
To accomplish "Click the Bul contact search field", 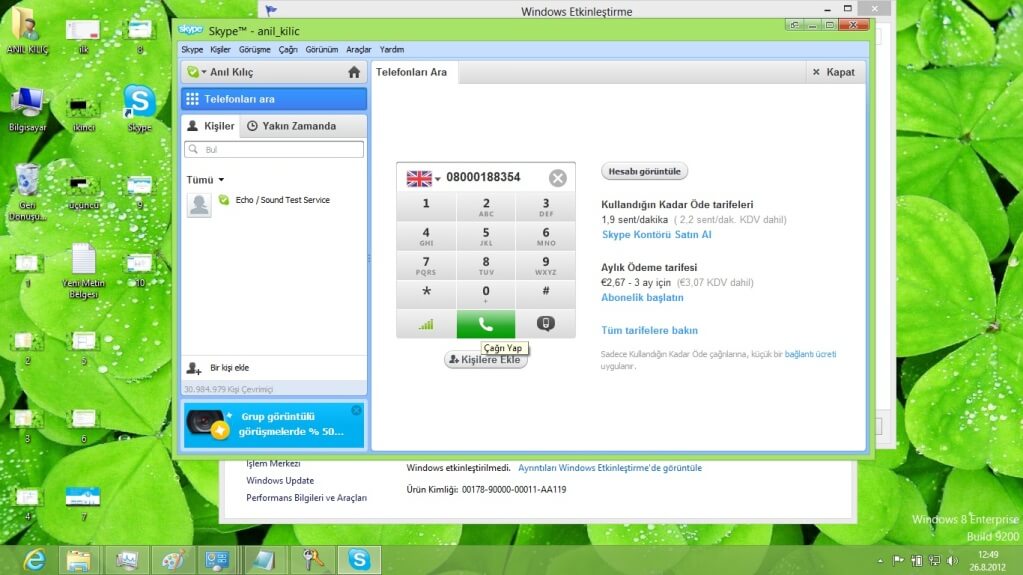I will pos(274,149).
